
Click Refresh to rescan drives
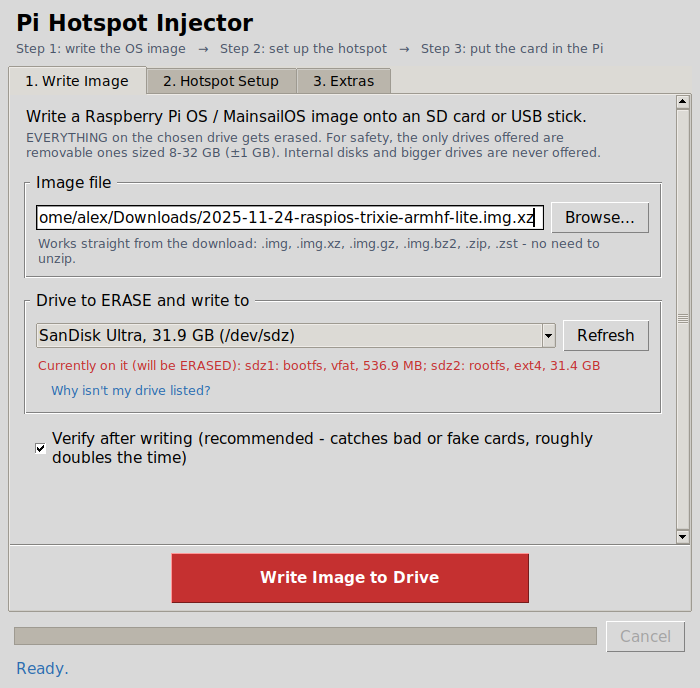point(606,335)
